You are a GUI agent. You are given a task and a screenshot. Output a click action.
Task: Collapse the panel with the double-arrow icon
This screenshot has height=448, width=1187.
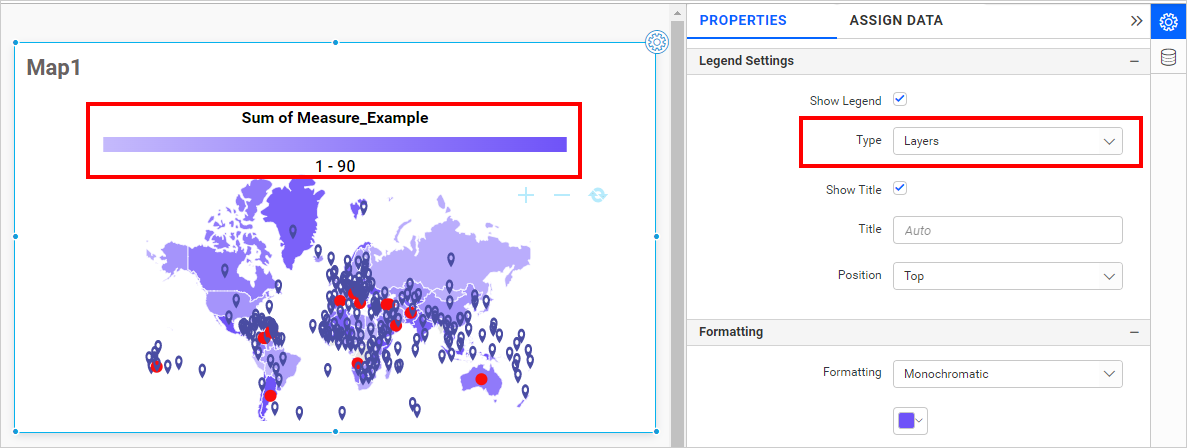pos(1136,20)
